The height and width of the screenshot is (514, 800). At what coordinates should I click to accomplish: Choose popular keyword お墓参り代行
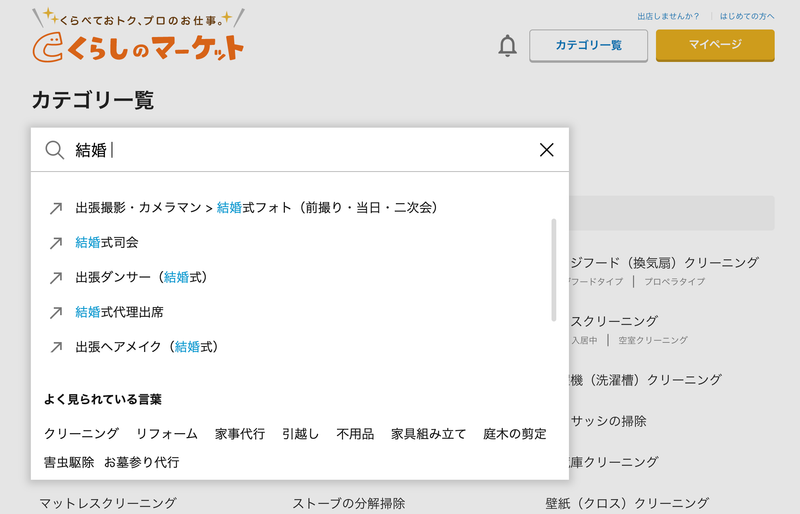pyautogui.click(x=142, y=462)
